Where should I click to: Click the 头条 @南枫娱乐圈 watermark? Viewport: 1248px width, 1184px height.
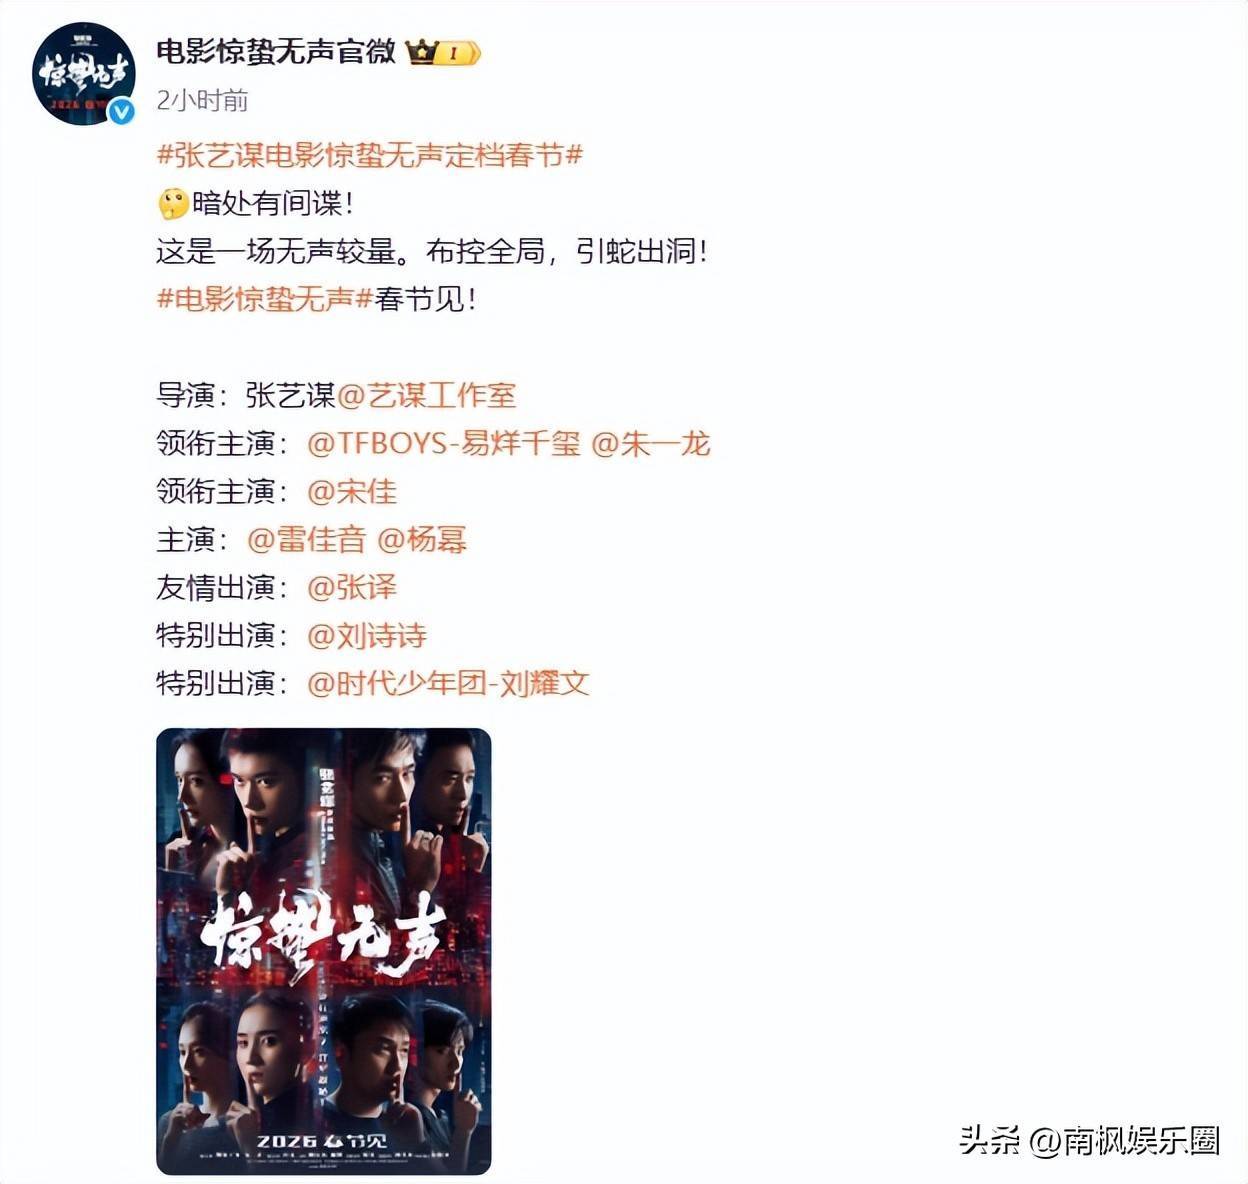click(x=1090, y=1140)
